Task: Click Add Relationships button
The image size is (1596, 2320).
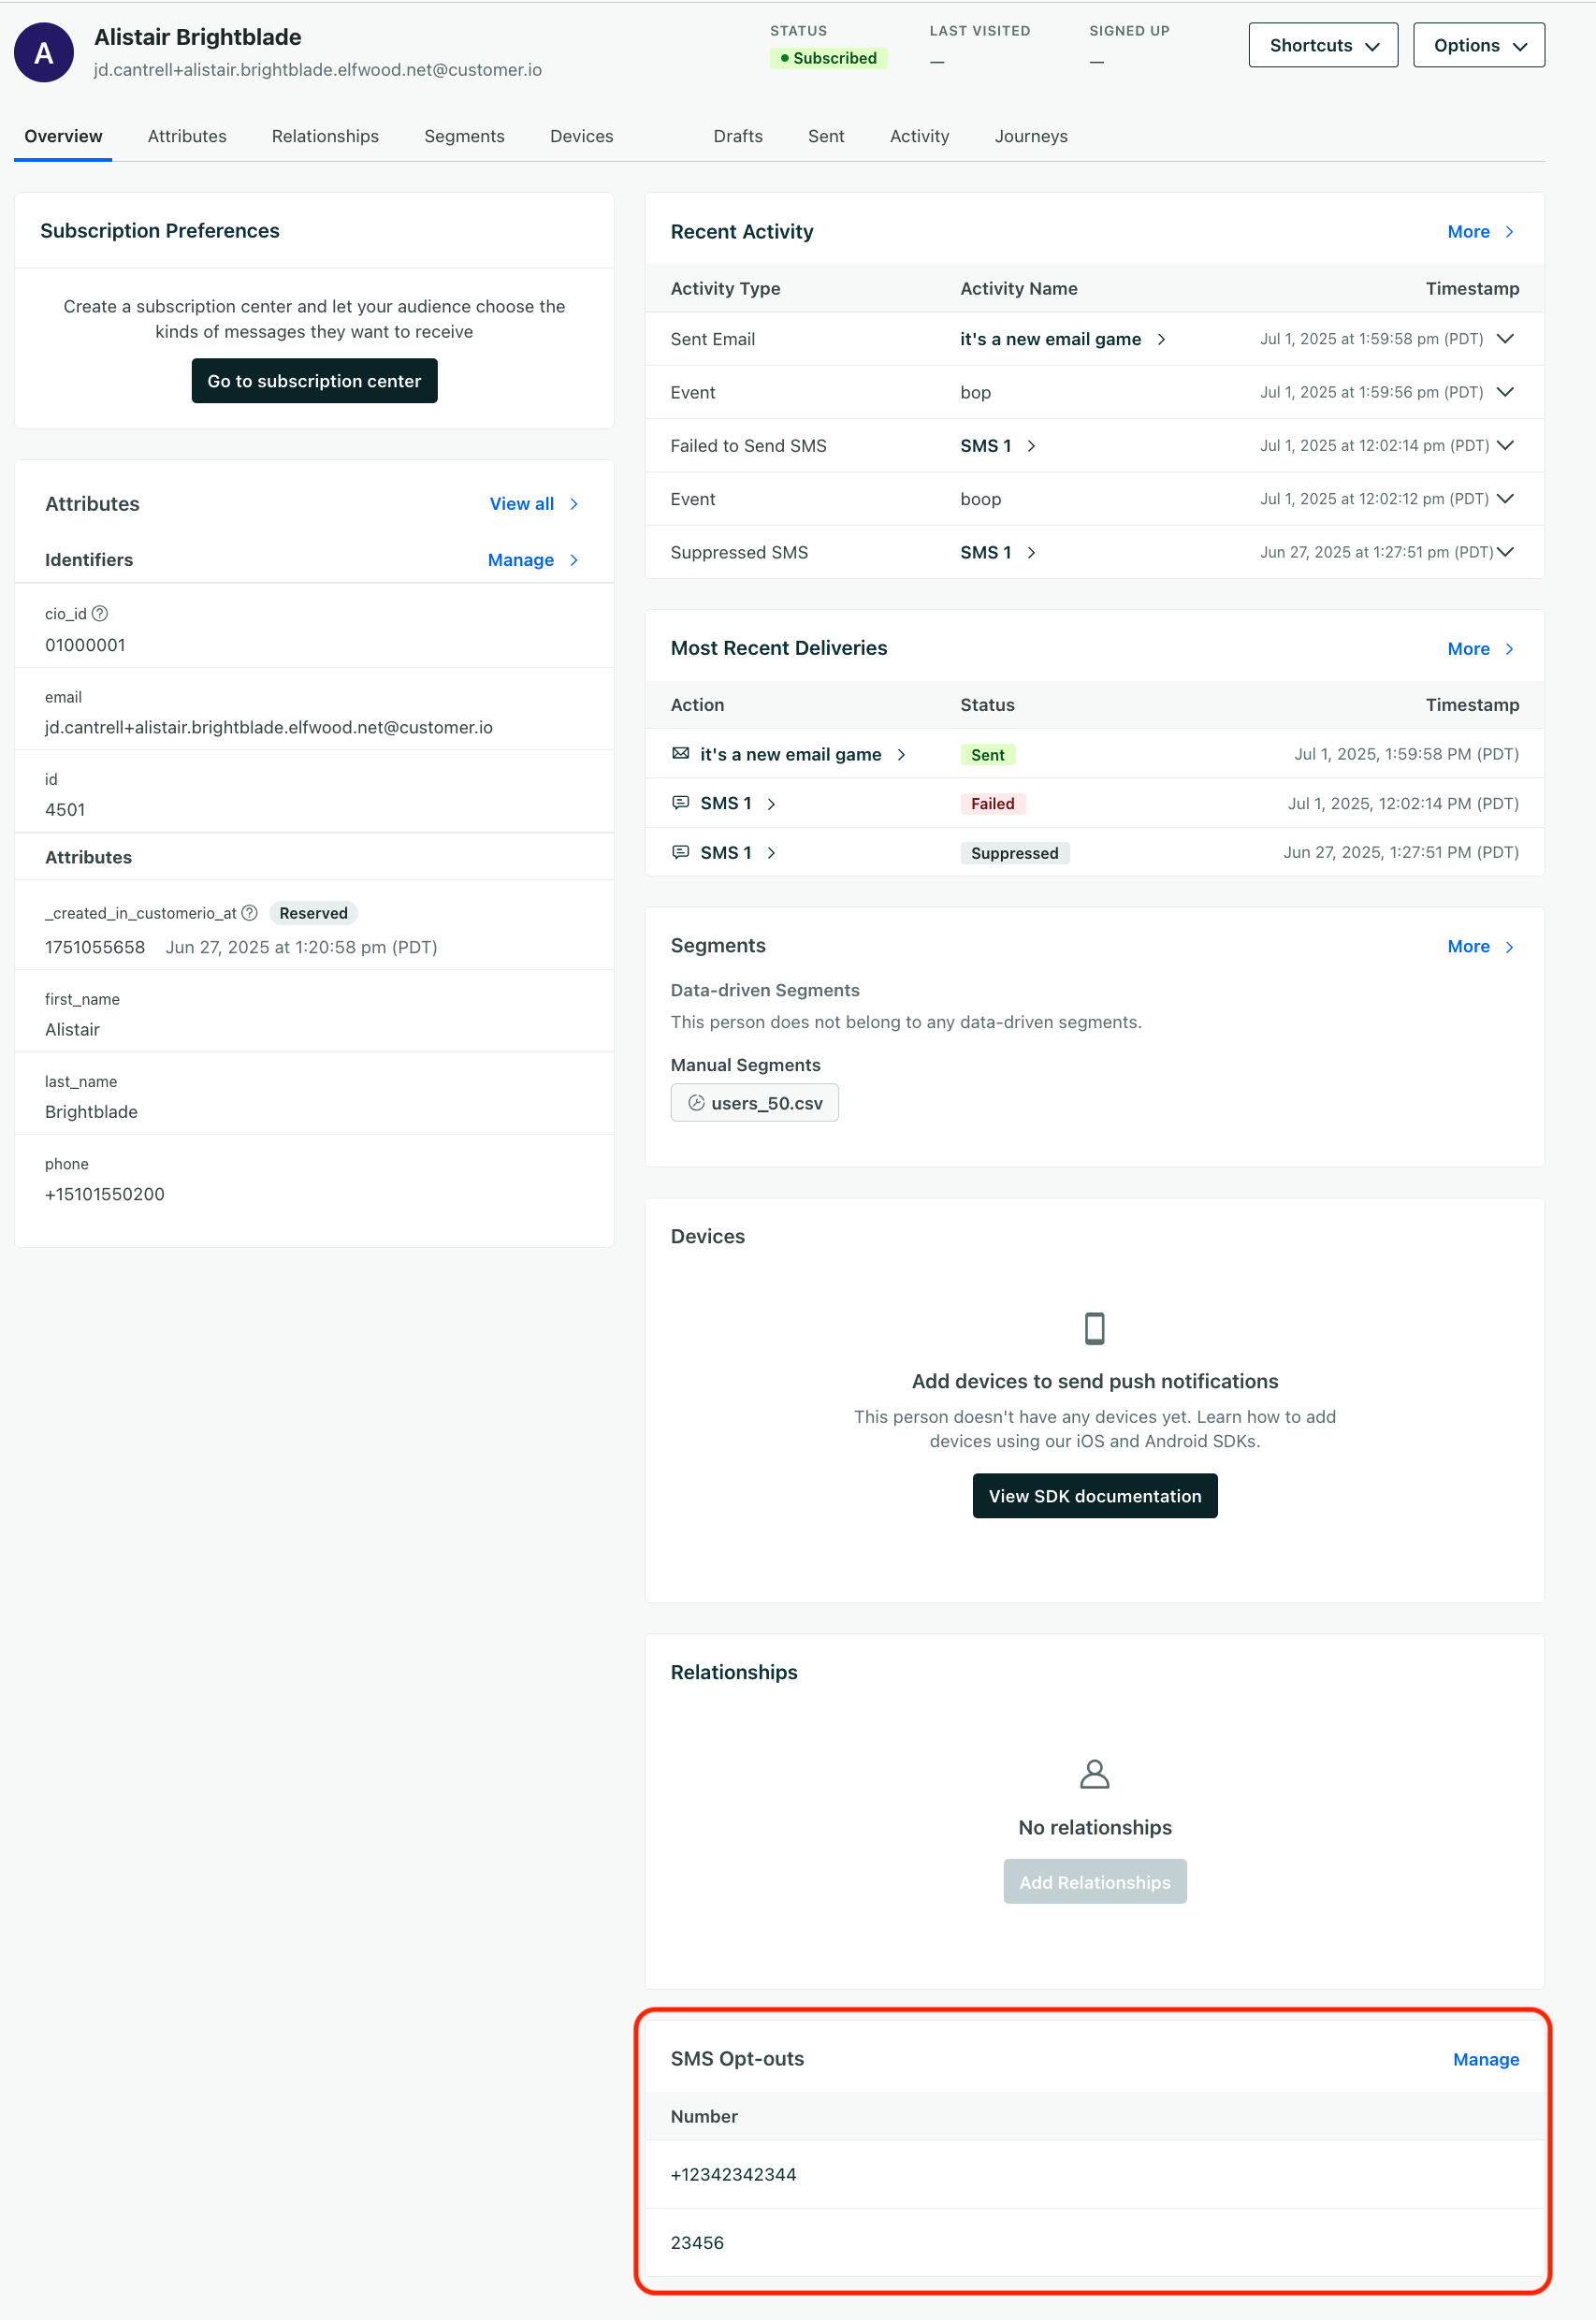Action: pyautogui.click(x=1095, y=1882)
